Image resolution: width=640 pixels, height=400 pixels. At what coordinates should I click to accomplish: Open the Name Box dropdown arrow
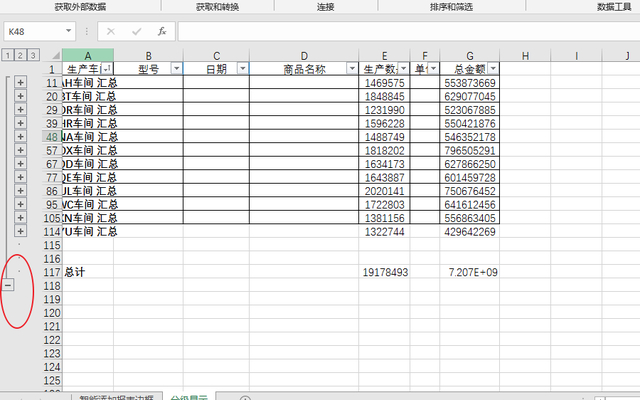69,31
